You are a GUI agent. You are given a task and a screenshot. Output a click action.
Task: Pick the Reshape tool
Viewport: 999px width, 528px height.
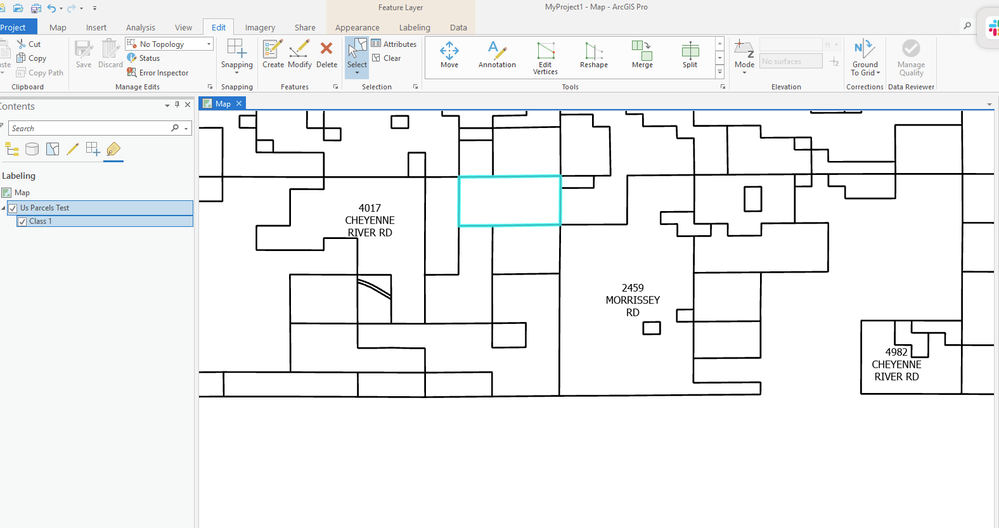click(594, 55)
